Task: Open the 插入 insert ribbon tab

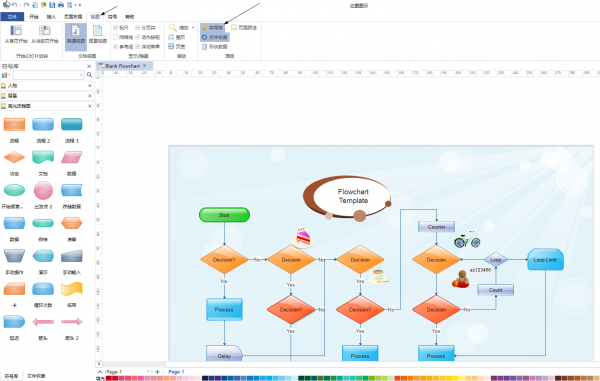Action: point(51,17)
